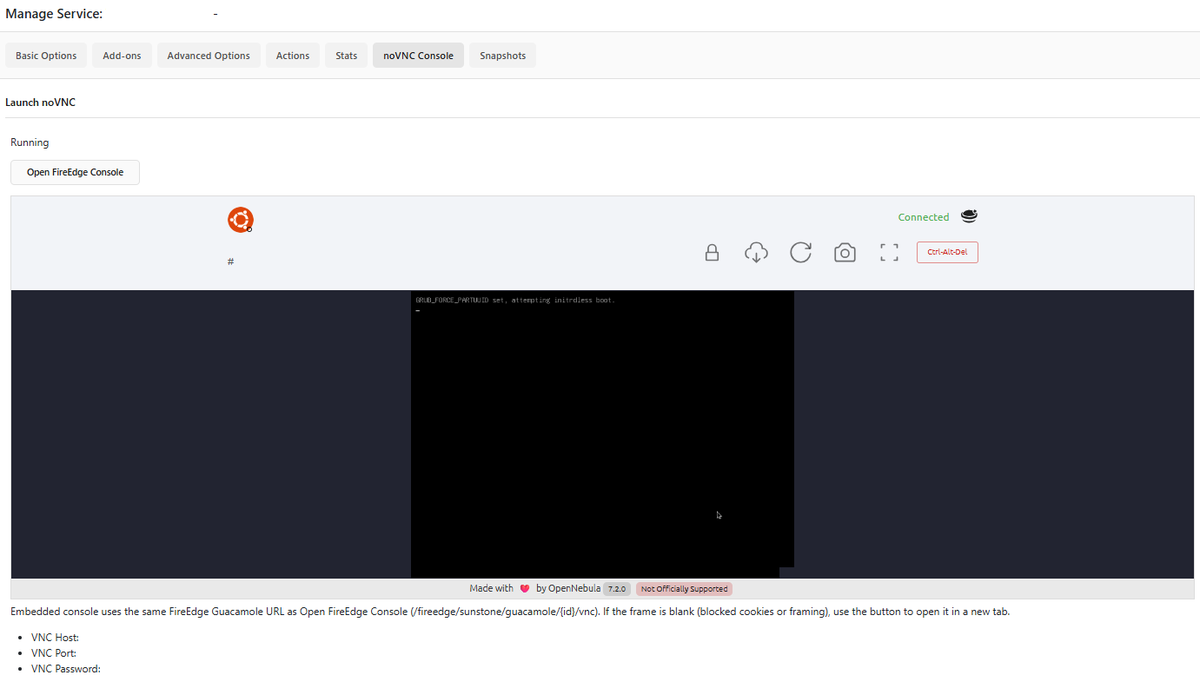Switch to the Basic Options tab

(46, 55)
